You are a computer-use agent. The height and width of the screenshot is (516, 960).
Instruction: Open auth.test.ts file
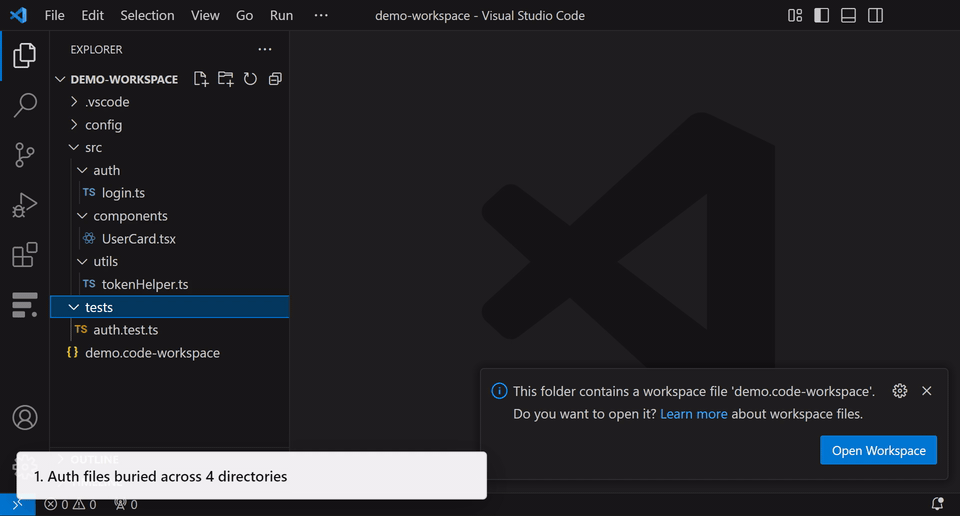tap(170, 330)
